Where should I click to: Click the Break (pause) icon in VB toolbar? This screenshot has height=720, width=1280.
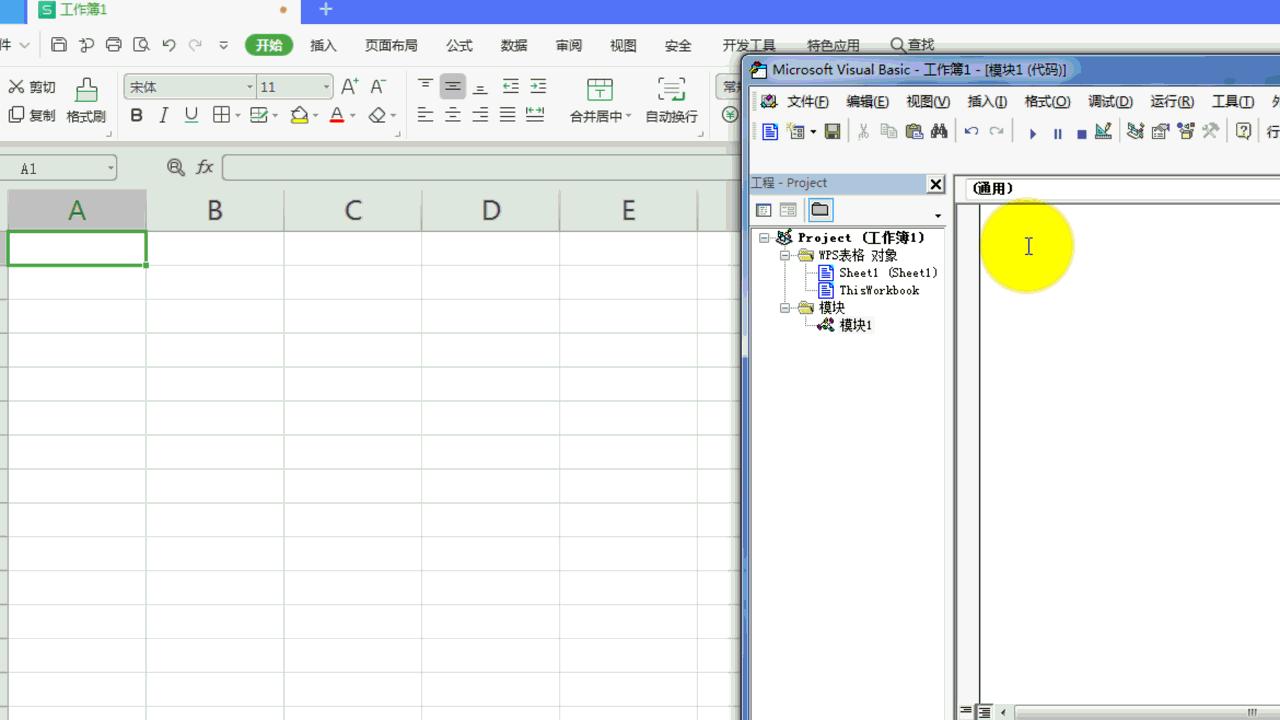(x=1057, y=132)
